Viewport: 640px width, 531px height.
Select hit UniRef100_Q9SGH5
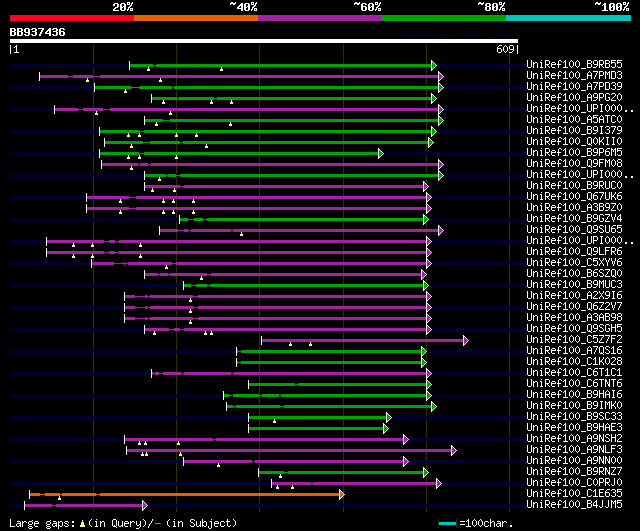coord(574,329)
